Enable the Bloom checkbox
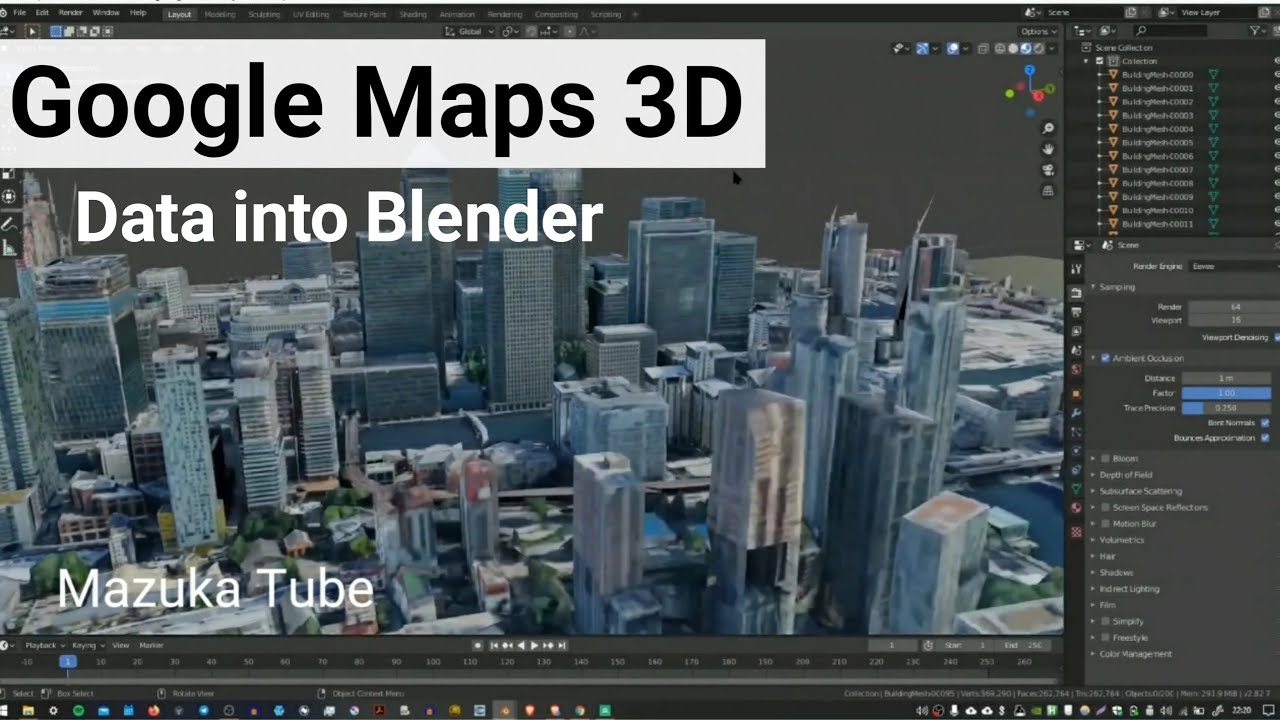The width and height of the screenshot is (1280, 720). tap(1105, 458)
